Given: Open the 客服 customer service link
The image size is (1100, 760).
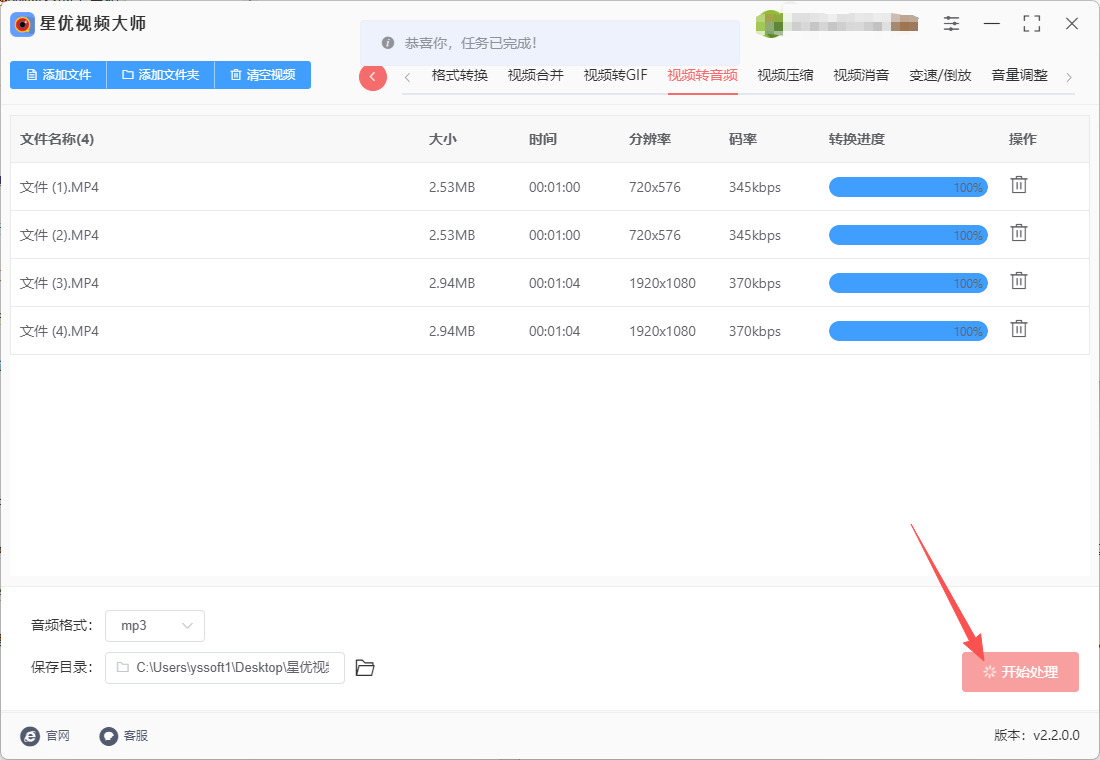Looking at the screenshot, I should click(x=123, y=735).
